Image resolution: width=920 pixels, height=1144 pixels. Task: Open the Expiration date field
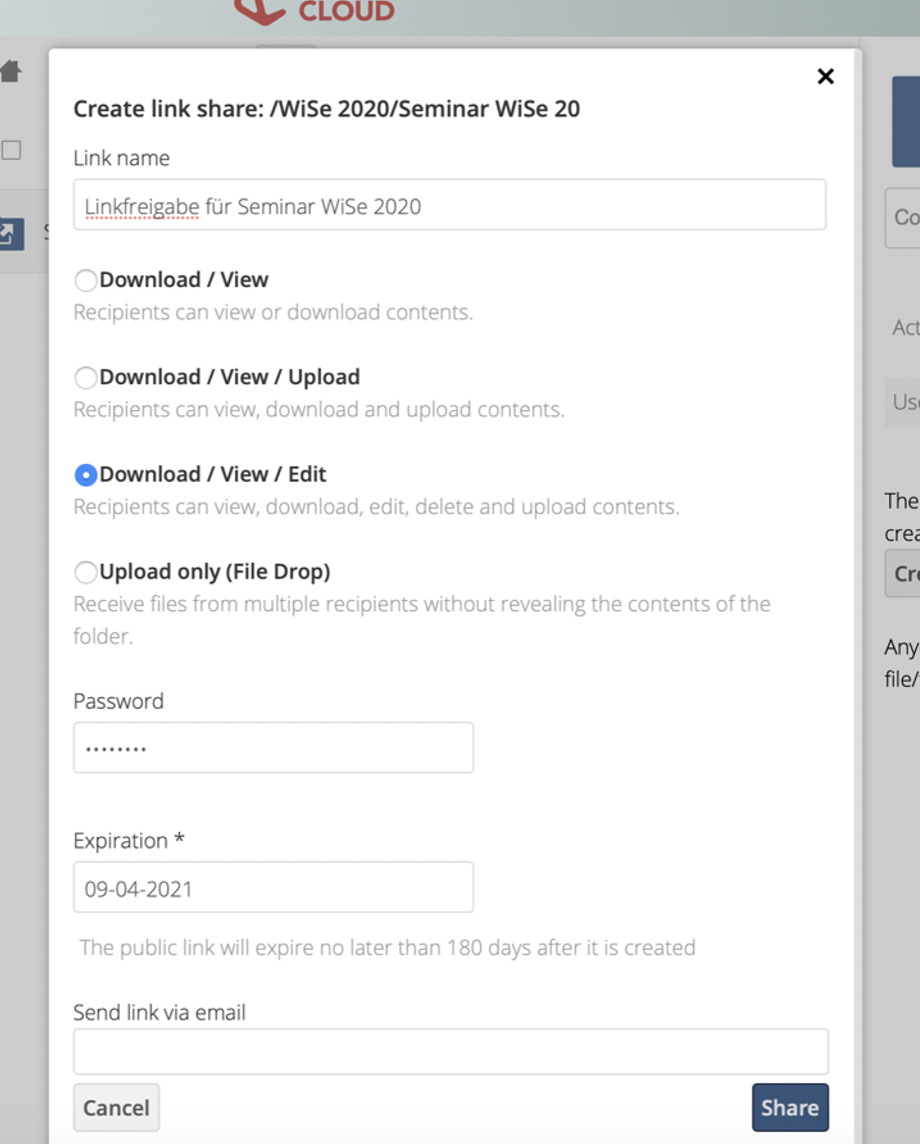tap(273, 888)
